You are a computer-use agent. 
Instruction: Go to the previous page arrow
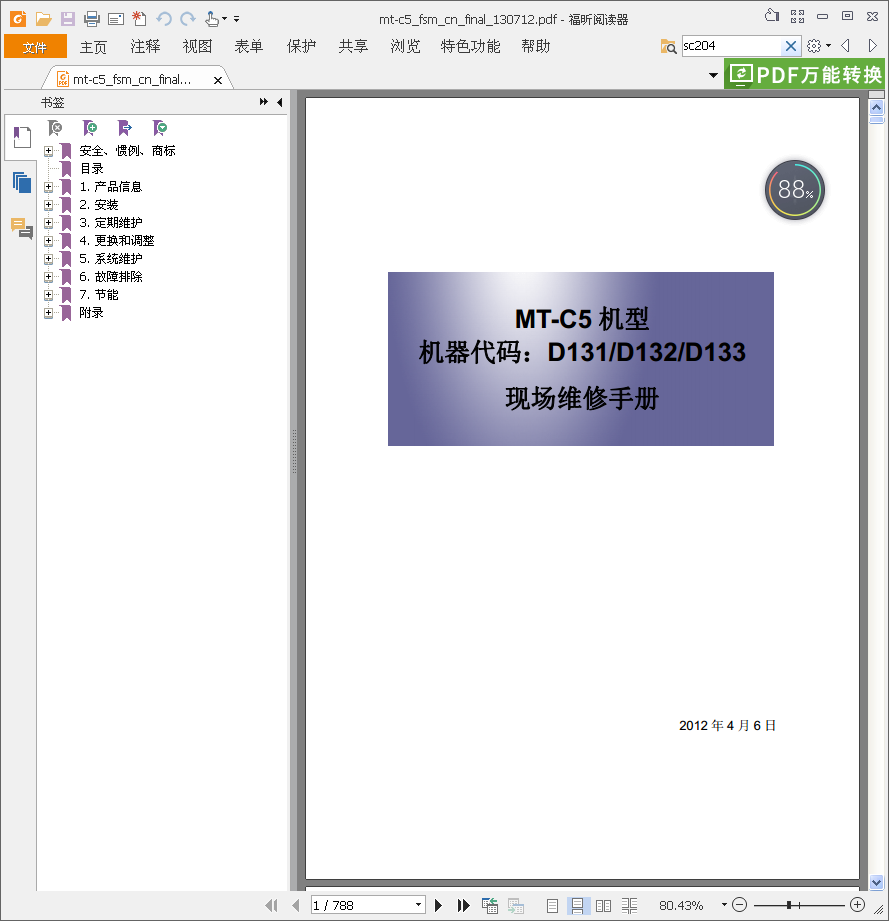[295, 905]
